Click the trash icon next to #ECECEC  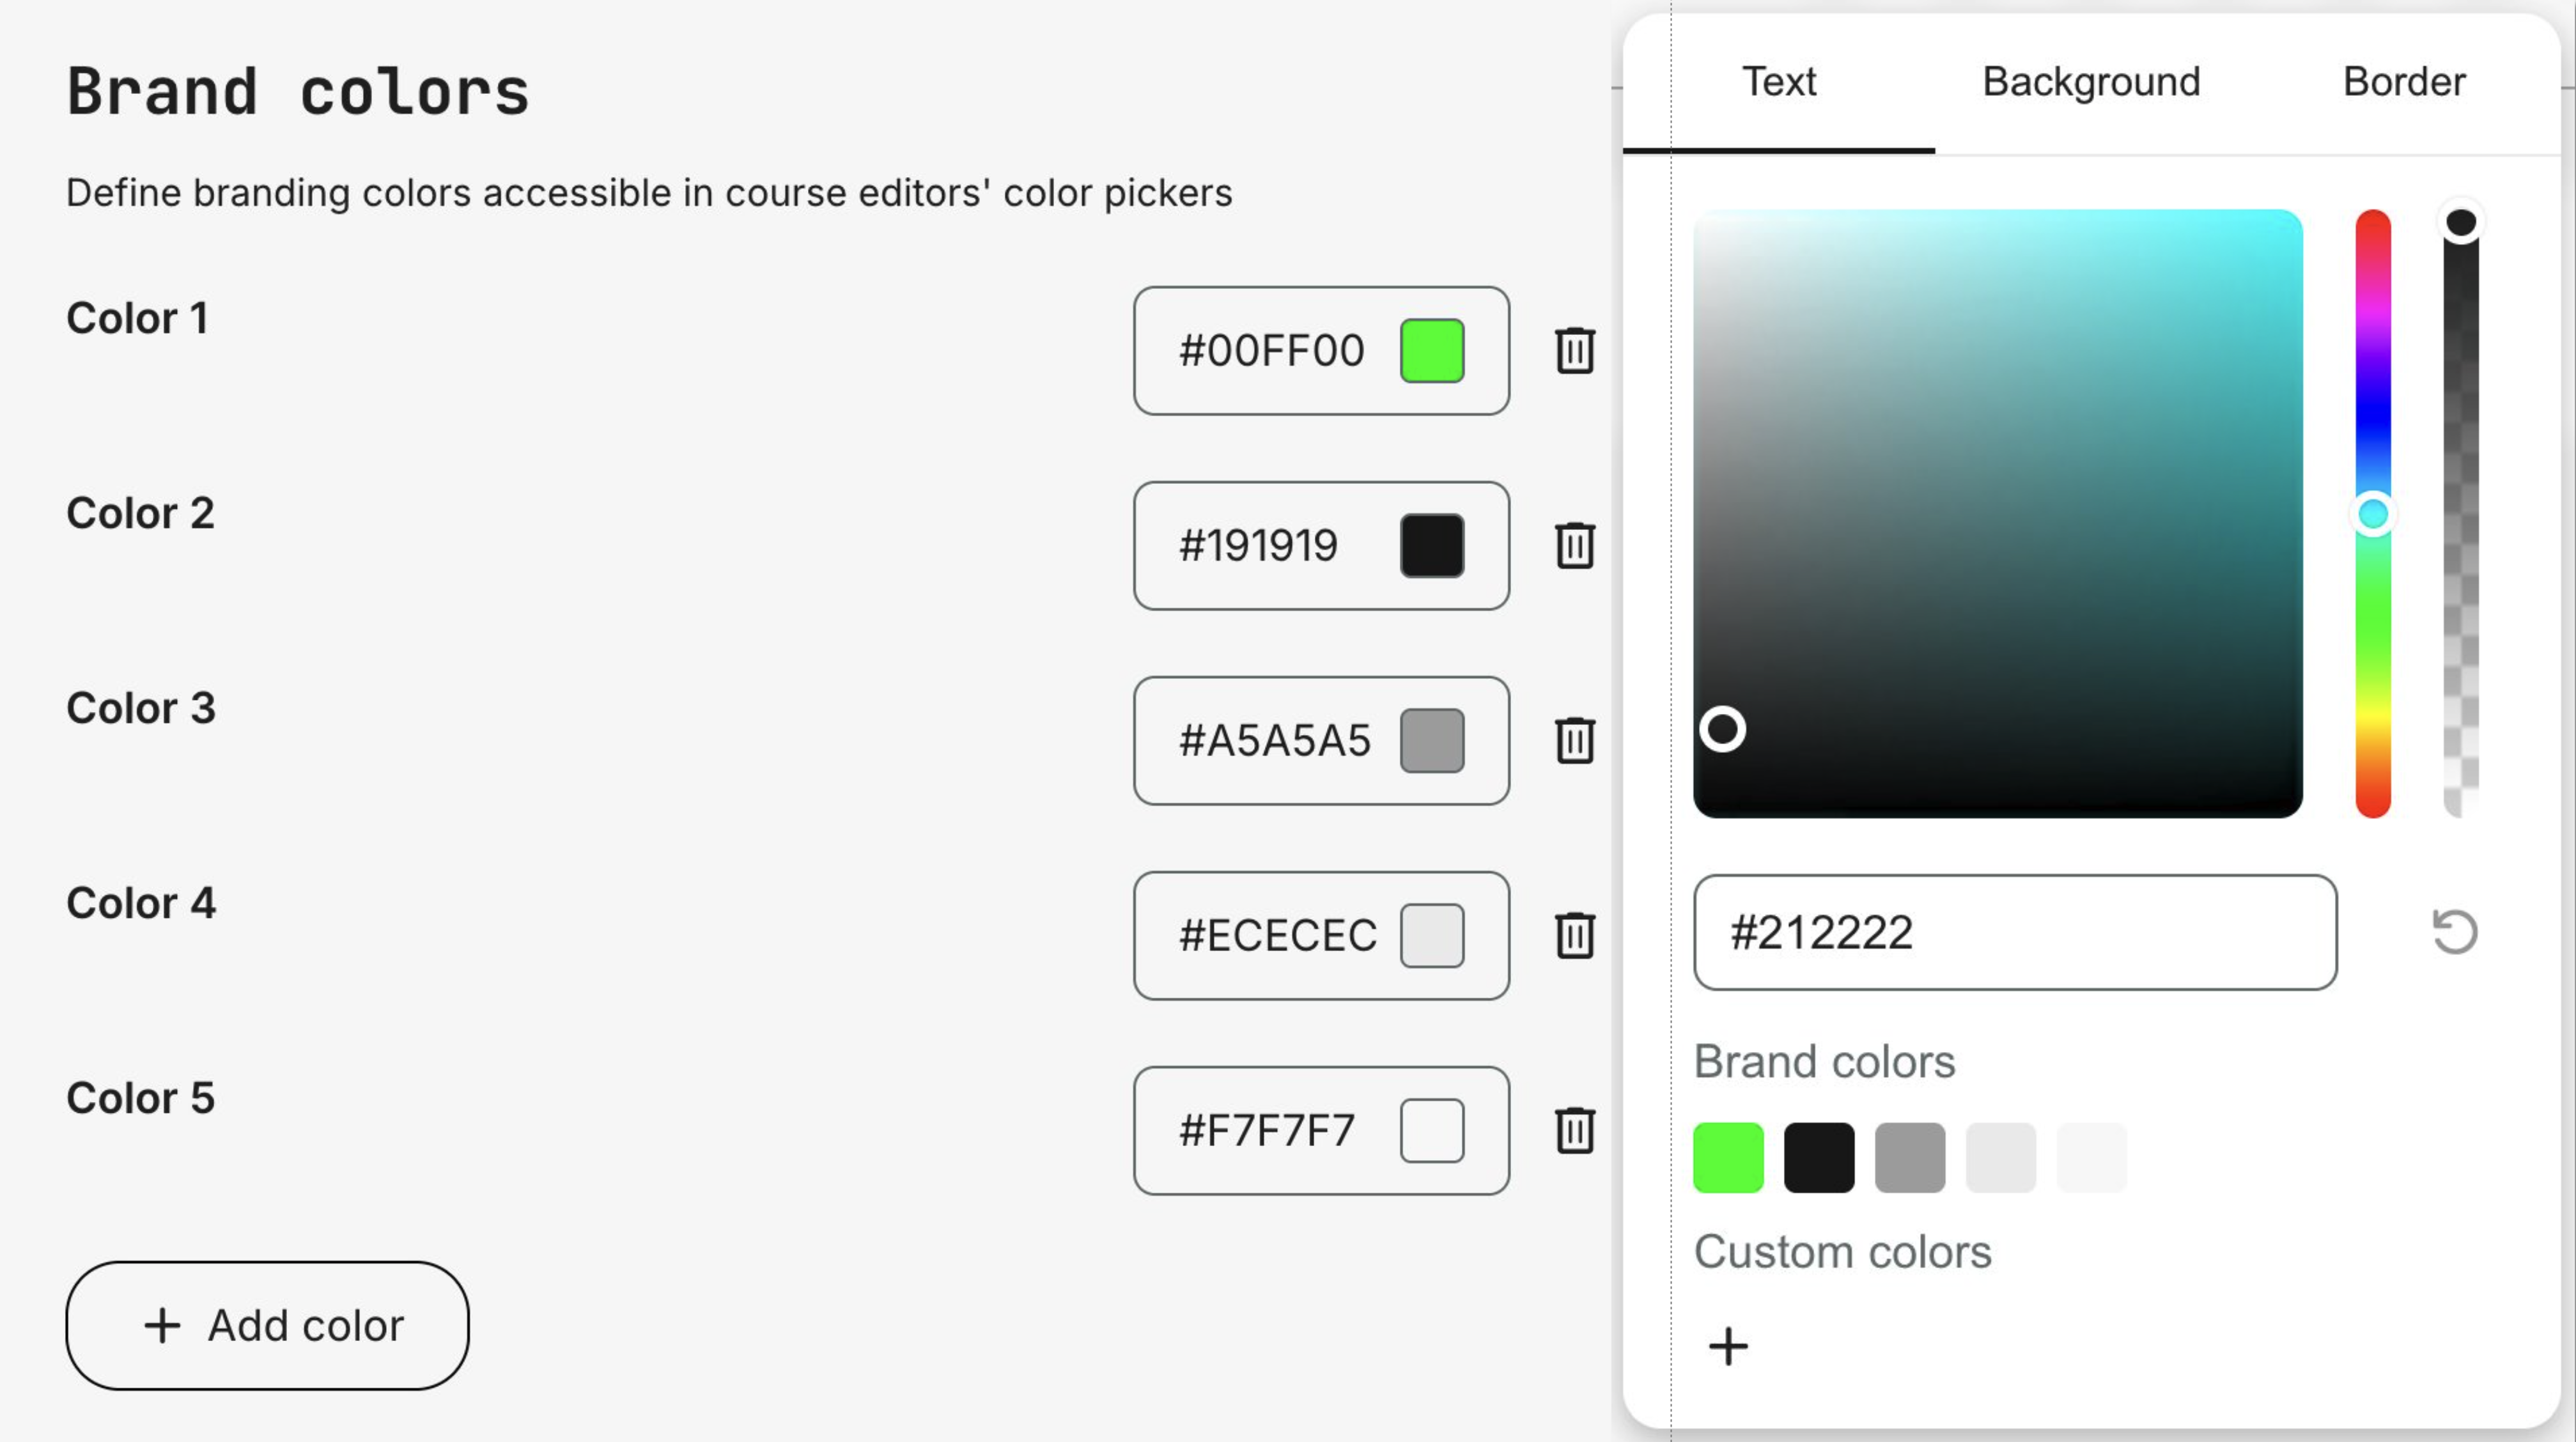(x=1573, y=936)
